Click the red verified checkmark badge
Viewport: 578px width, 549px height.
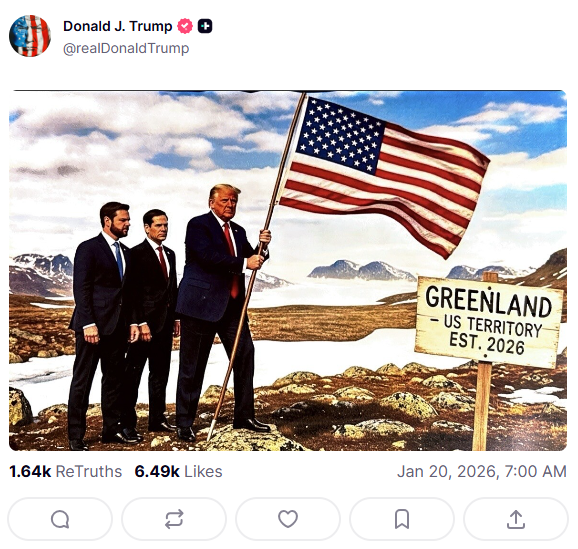pyautogui.click(x=185, y=27)
